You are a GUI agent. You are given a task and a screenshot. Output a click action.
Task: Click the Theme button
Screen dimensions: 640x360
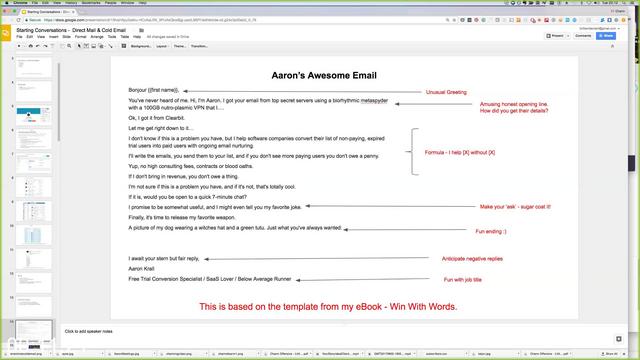tap(180, 46)
